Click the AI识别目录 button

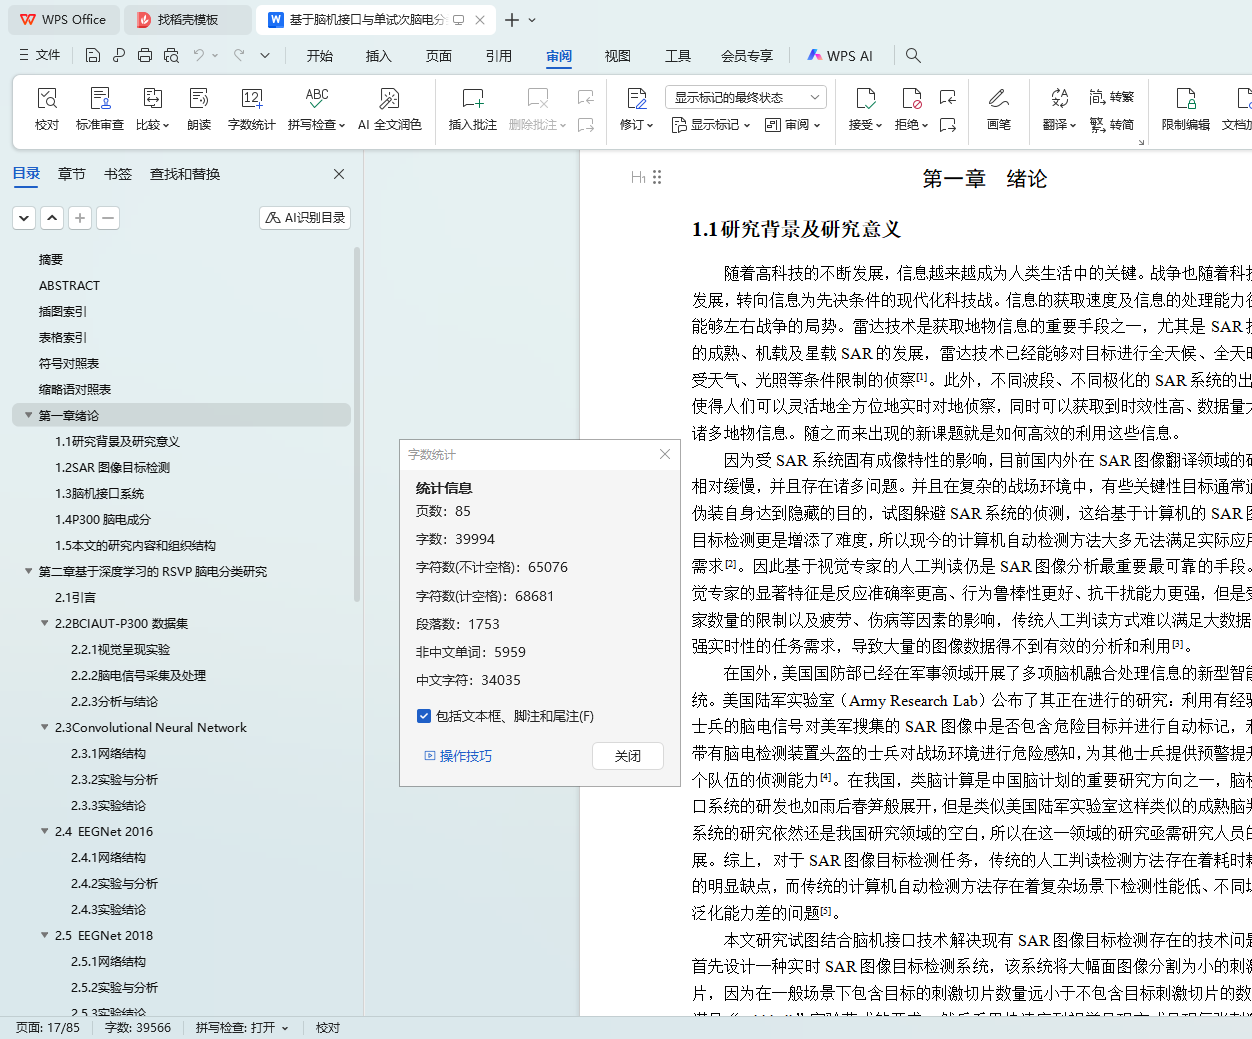pyautogui.click(x=305, y=217)
